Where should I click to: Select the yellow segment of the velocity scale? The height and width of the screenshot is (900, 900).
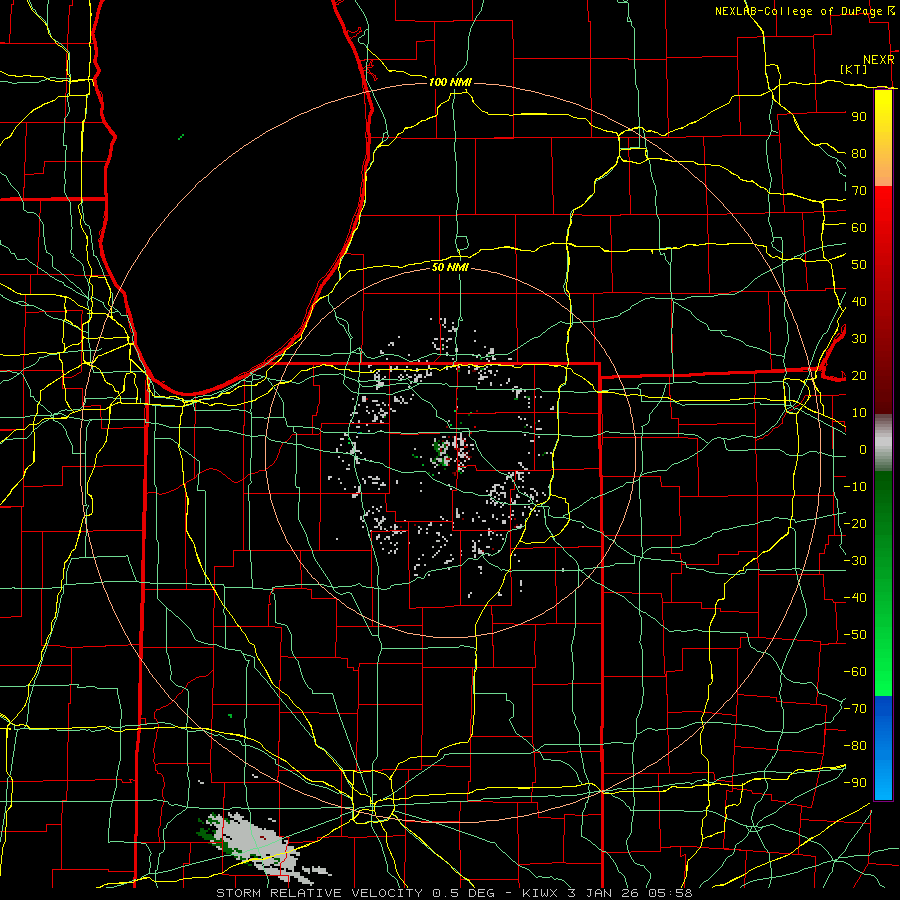click(x=883, y=138)
